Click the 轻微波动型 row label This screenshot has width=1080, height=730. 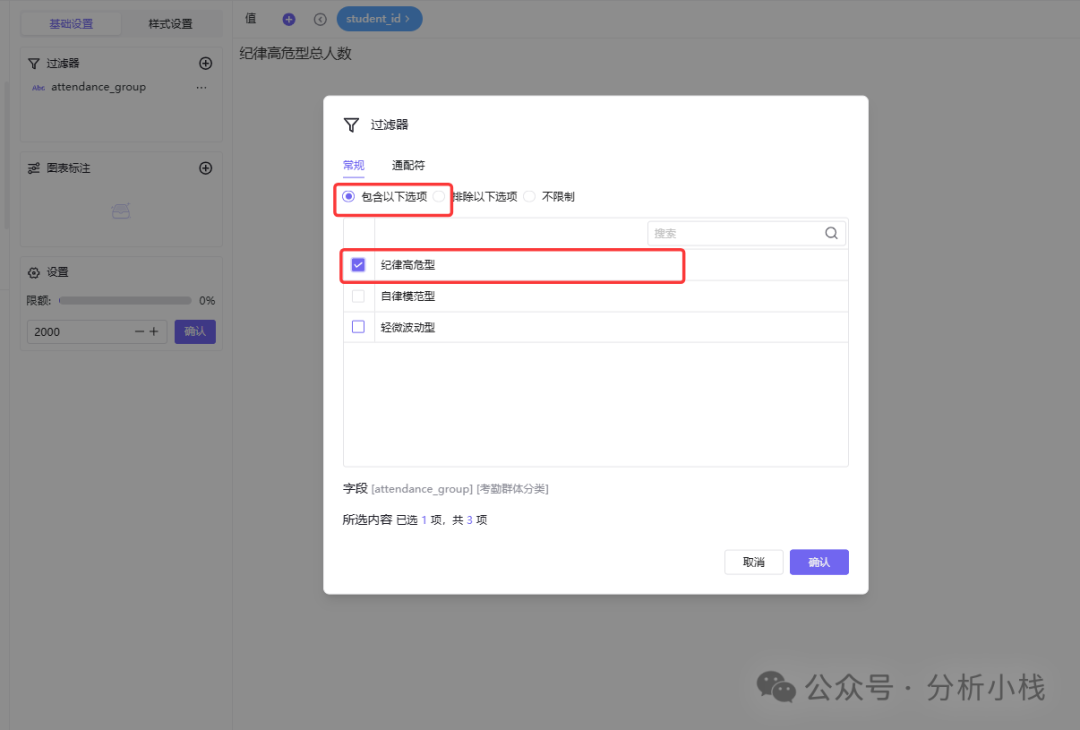[x=408, y=328]
